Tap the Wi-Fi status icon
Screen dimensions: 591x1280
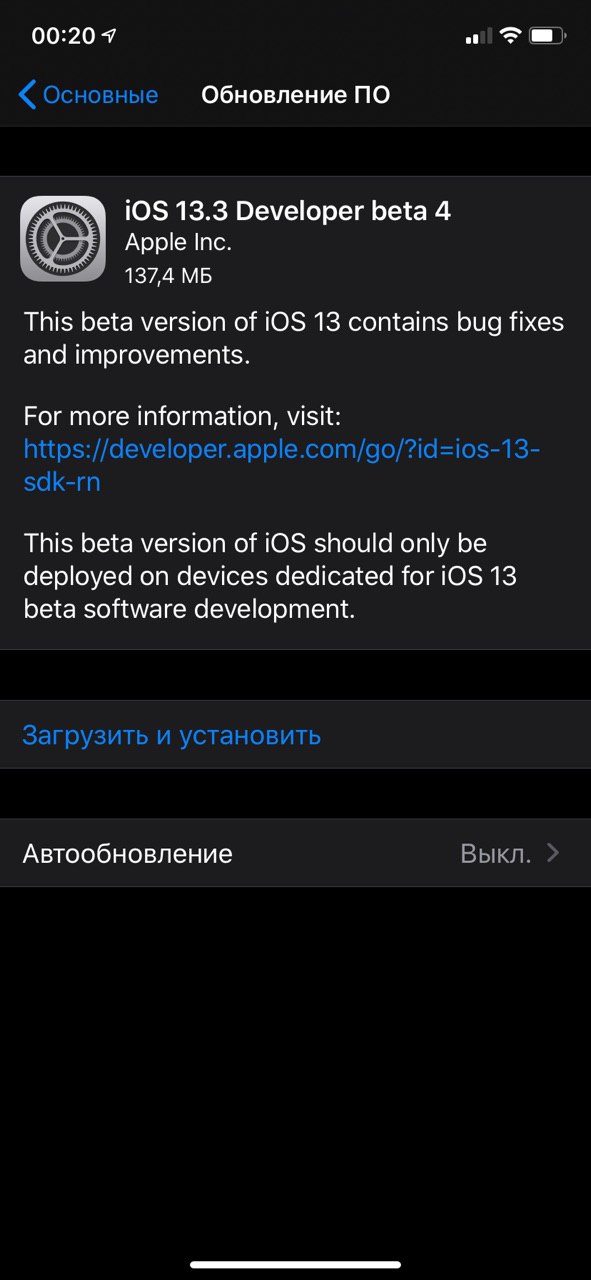point(510,36)
